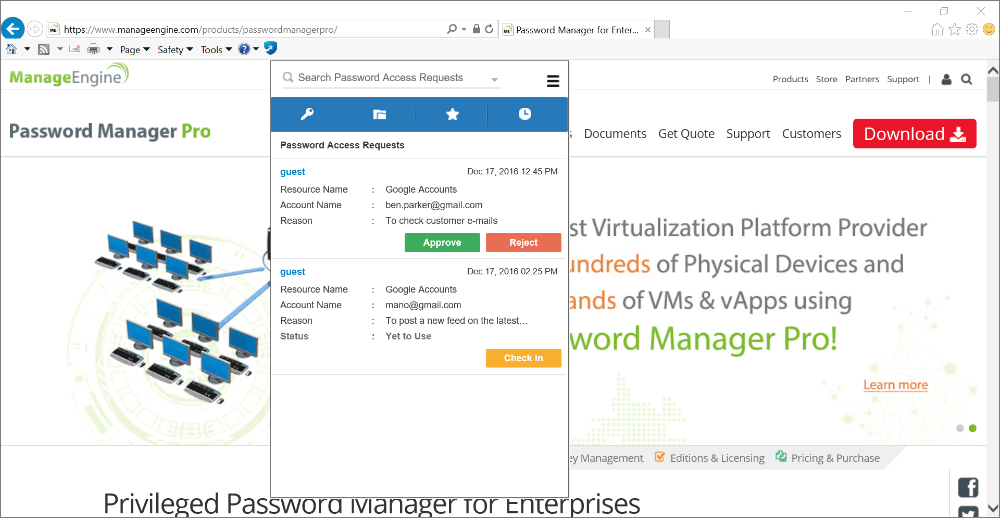Close the Password Manager for Enterprises tab
The image size is (1000, 518).
[x=647, y=29]
